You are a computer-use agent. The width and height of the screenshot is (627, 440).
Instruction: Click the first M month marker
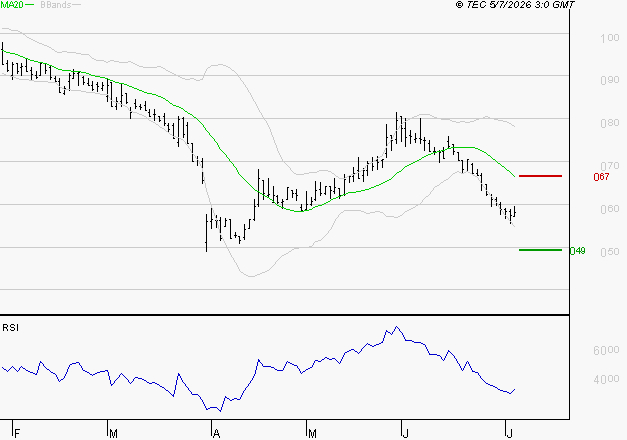pos(113,433)
